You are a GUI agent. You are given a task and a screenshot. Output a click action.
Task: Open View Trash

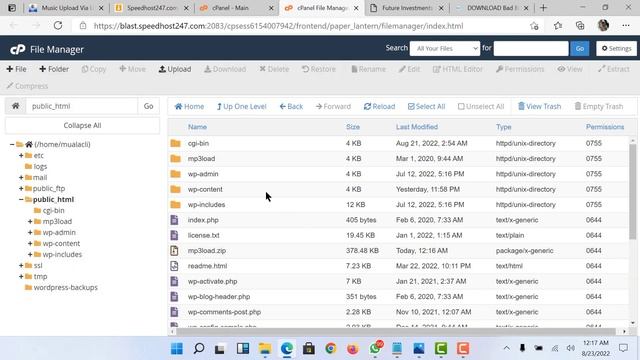pos(539,107)
